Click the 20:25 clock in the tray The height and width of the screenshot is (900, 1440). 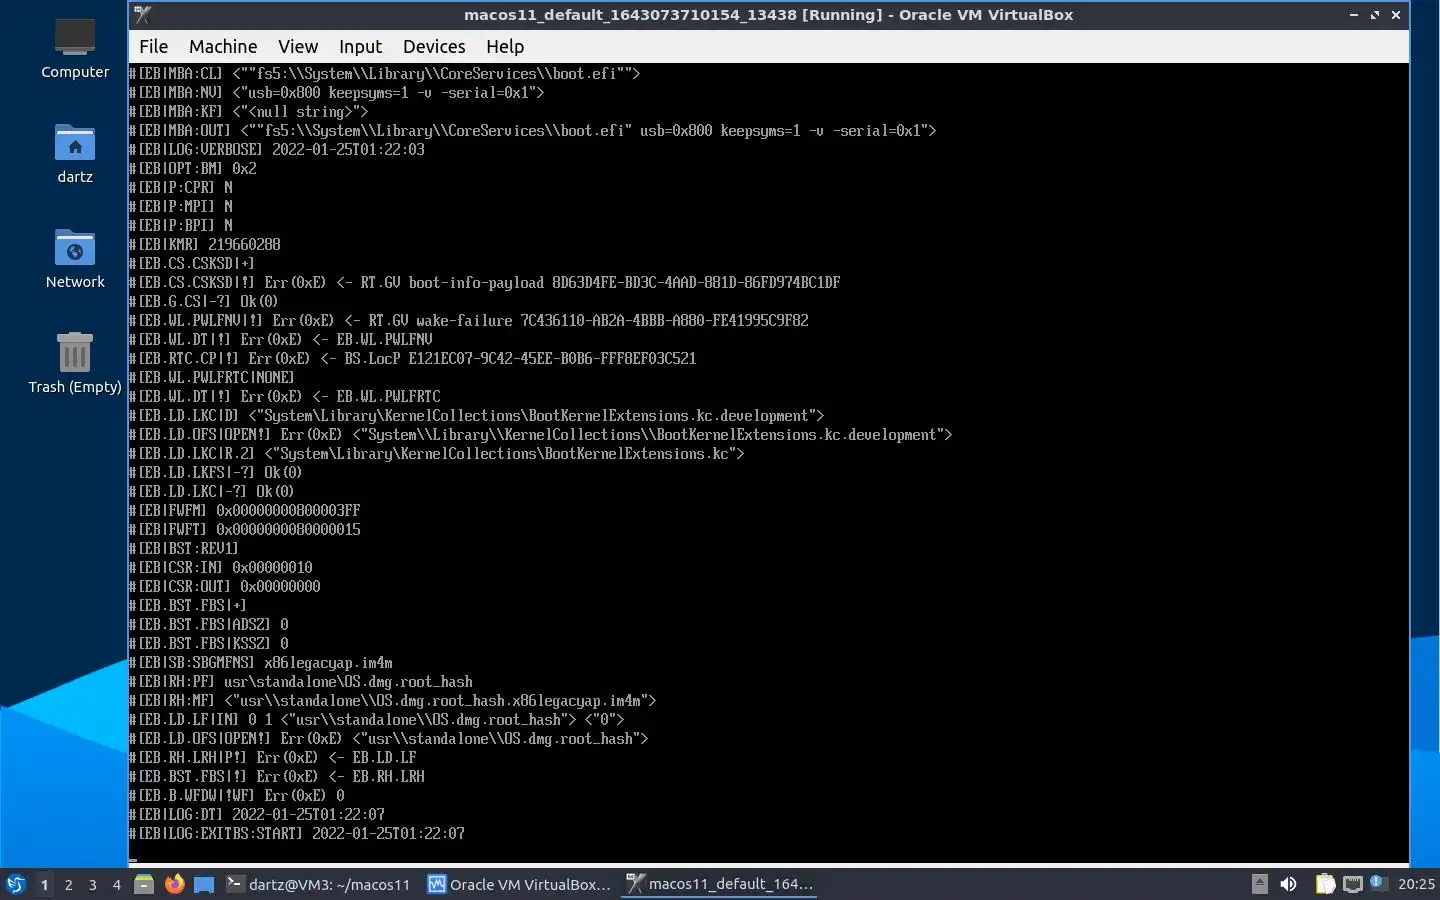click(x=1416, y=884)
